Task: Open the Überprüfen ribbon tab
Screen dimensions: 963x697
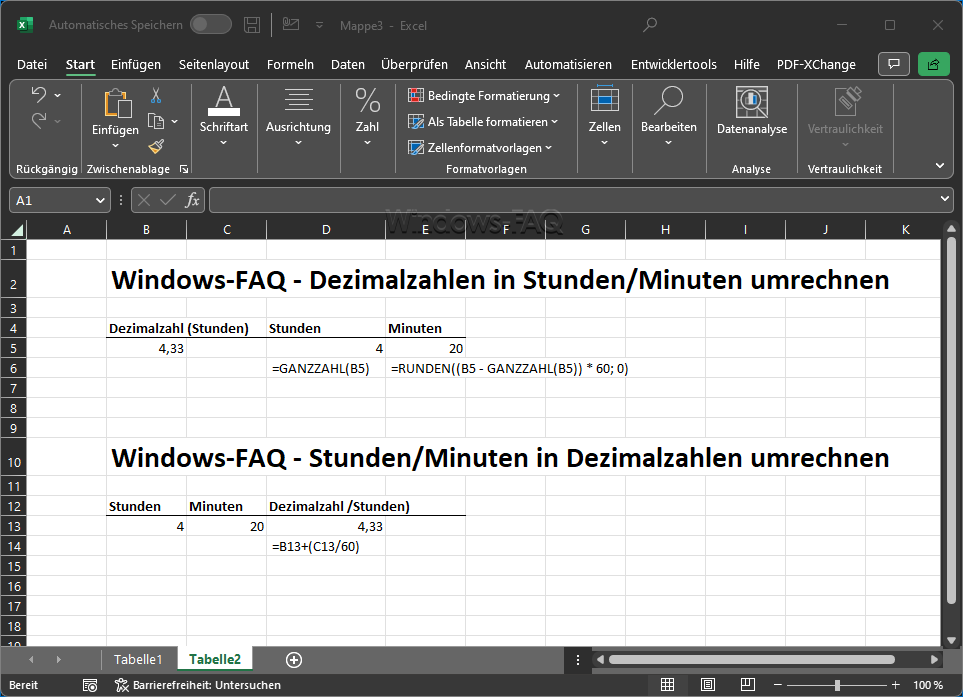Action: tap(415, 64)
